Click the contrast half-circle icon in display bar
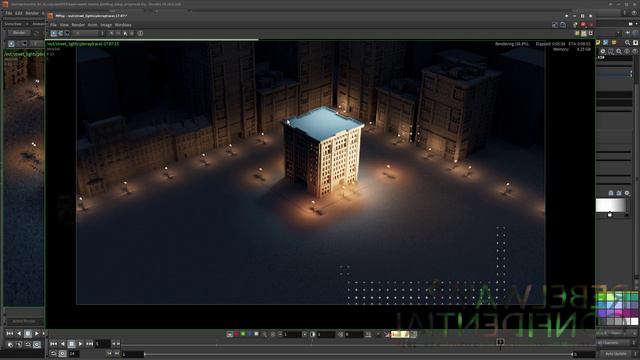 [313, 334]
